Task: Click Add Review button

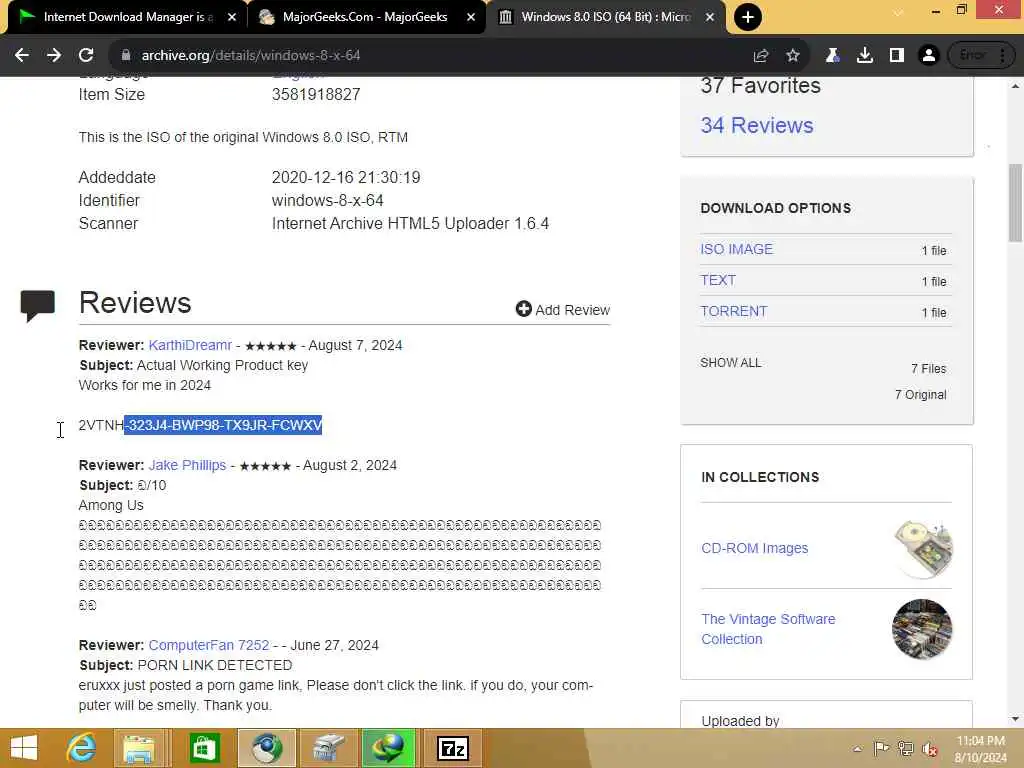Action: pyautogui.click(x=563, y=310)
